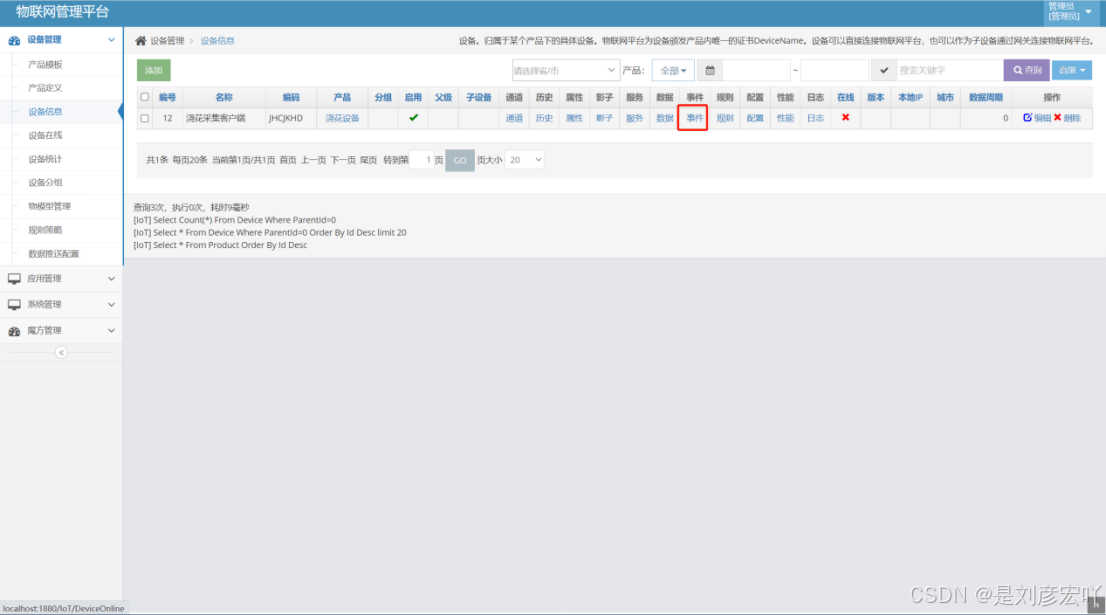Focus the 搜索关键字 search field

[x=949, y=71]
